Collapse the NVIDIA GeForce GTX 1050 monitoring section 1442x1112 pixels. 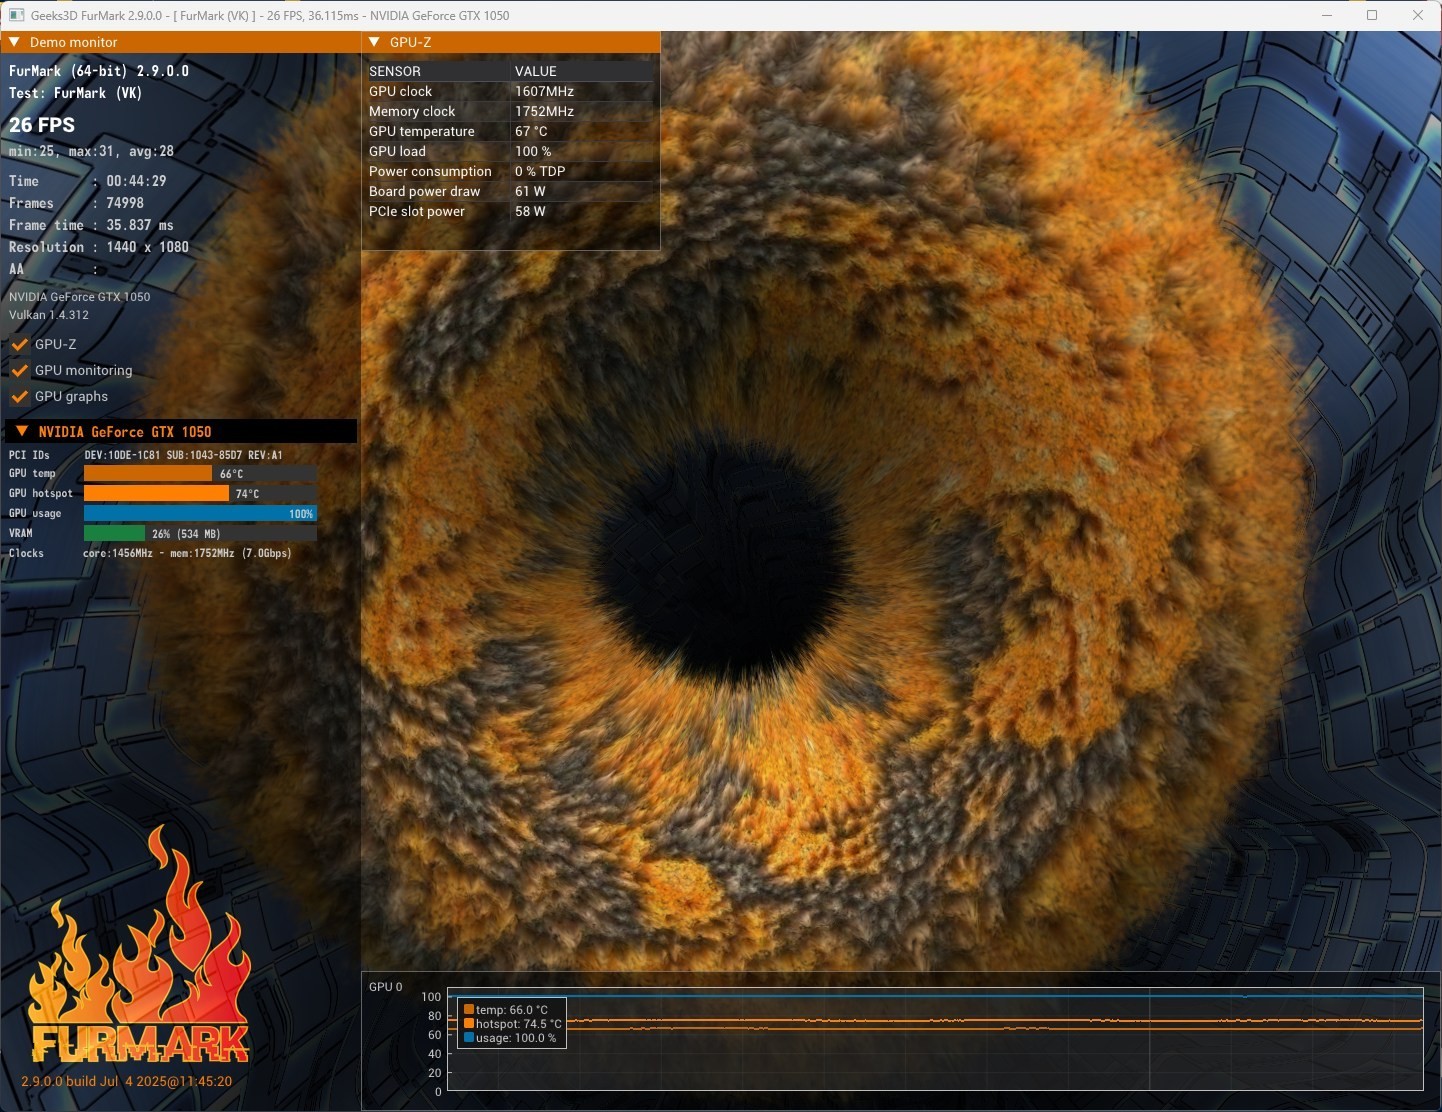point(21,432)
